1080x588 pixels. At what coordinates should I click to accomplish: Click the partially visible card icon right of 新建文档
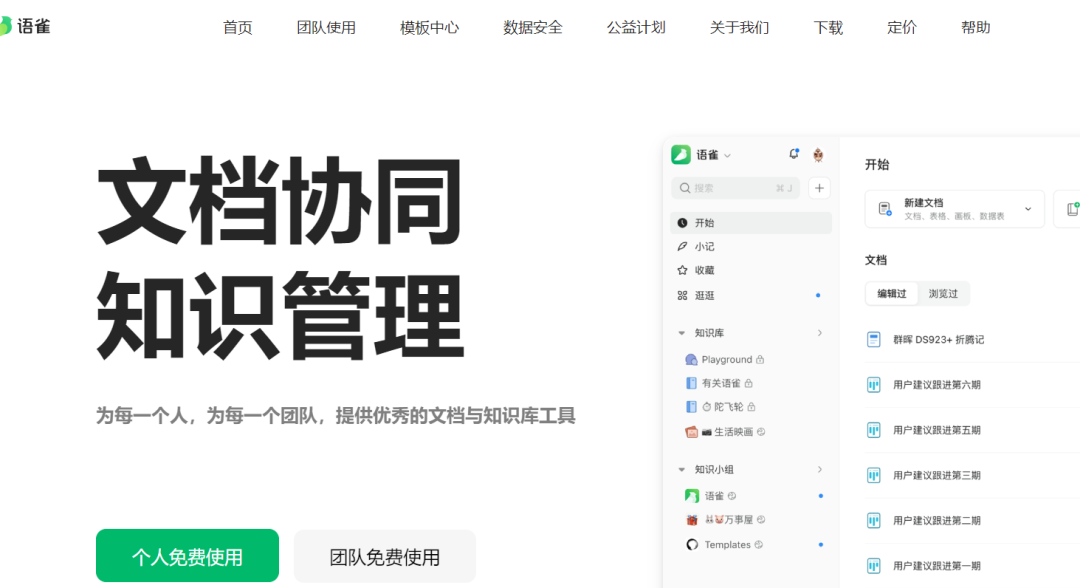(x=1073, y=209)
